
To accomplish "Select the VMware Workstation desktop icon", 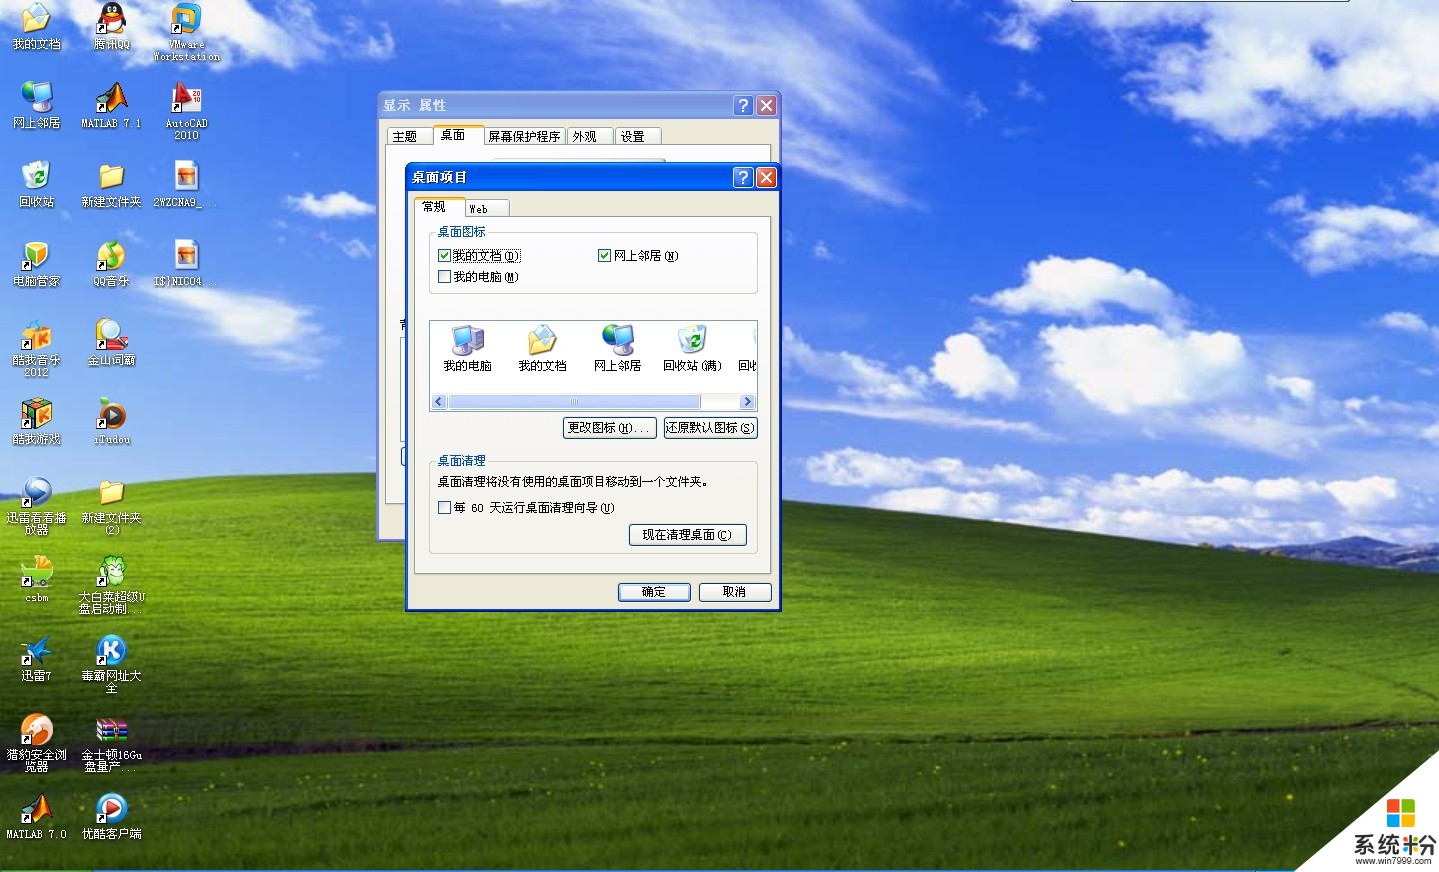I will tap(186, 28).
